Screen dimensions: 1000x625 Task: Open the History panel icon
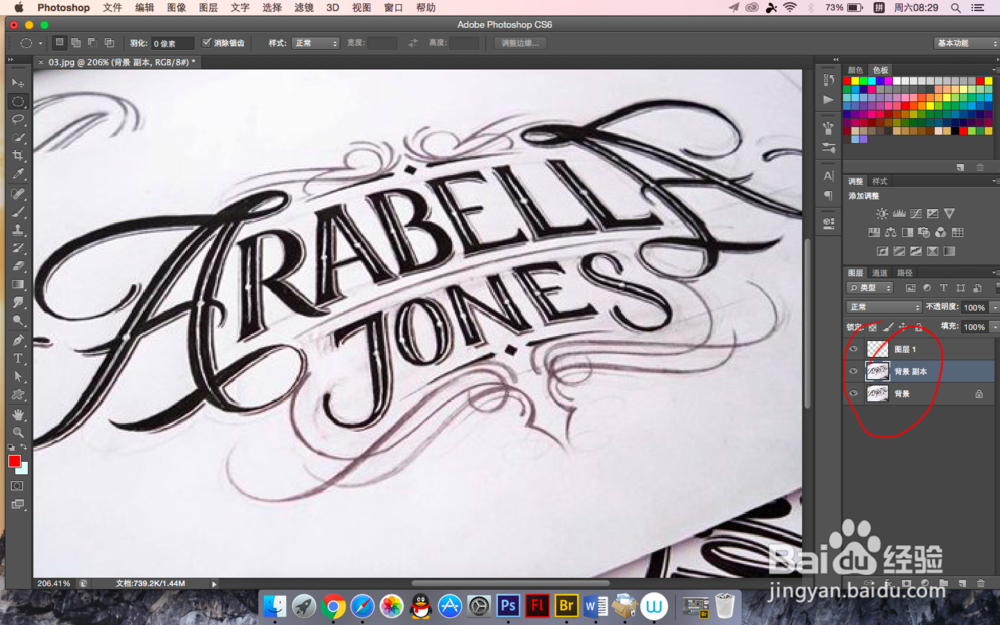click(x=828, y=80)
